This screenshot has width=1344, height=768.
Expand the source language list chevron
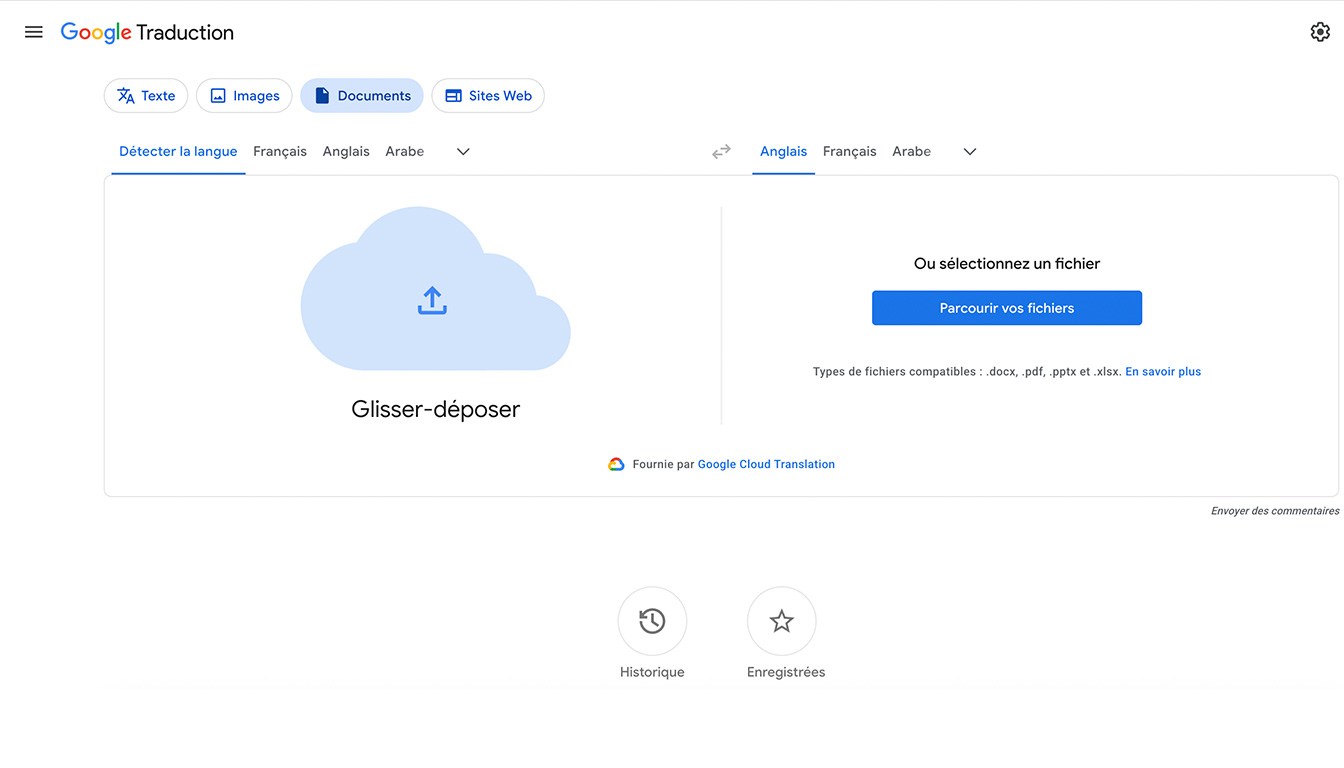pyautogui.click(x=463, y=152)
